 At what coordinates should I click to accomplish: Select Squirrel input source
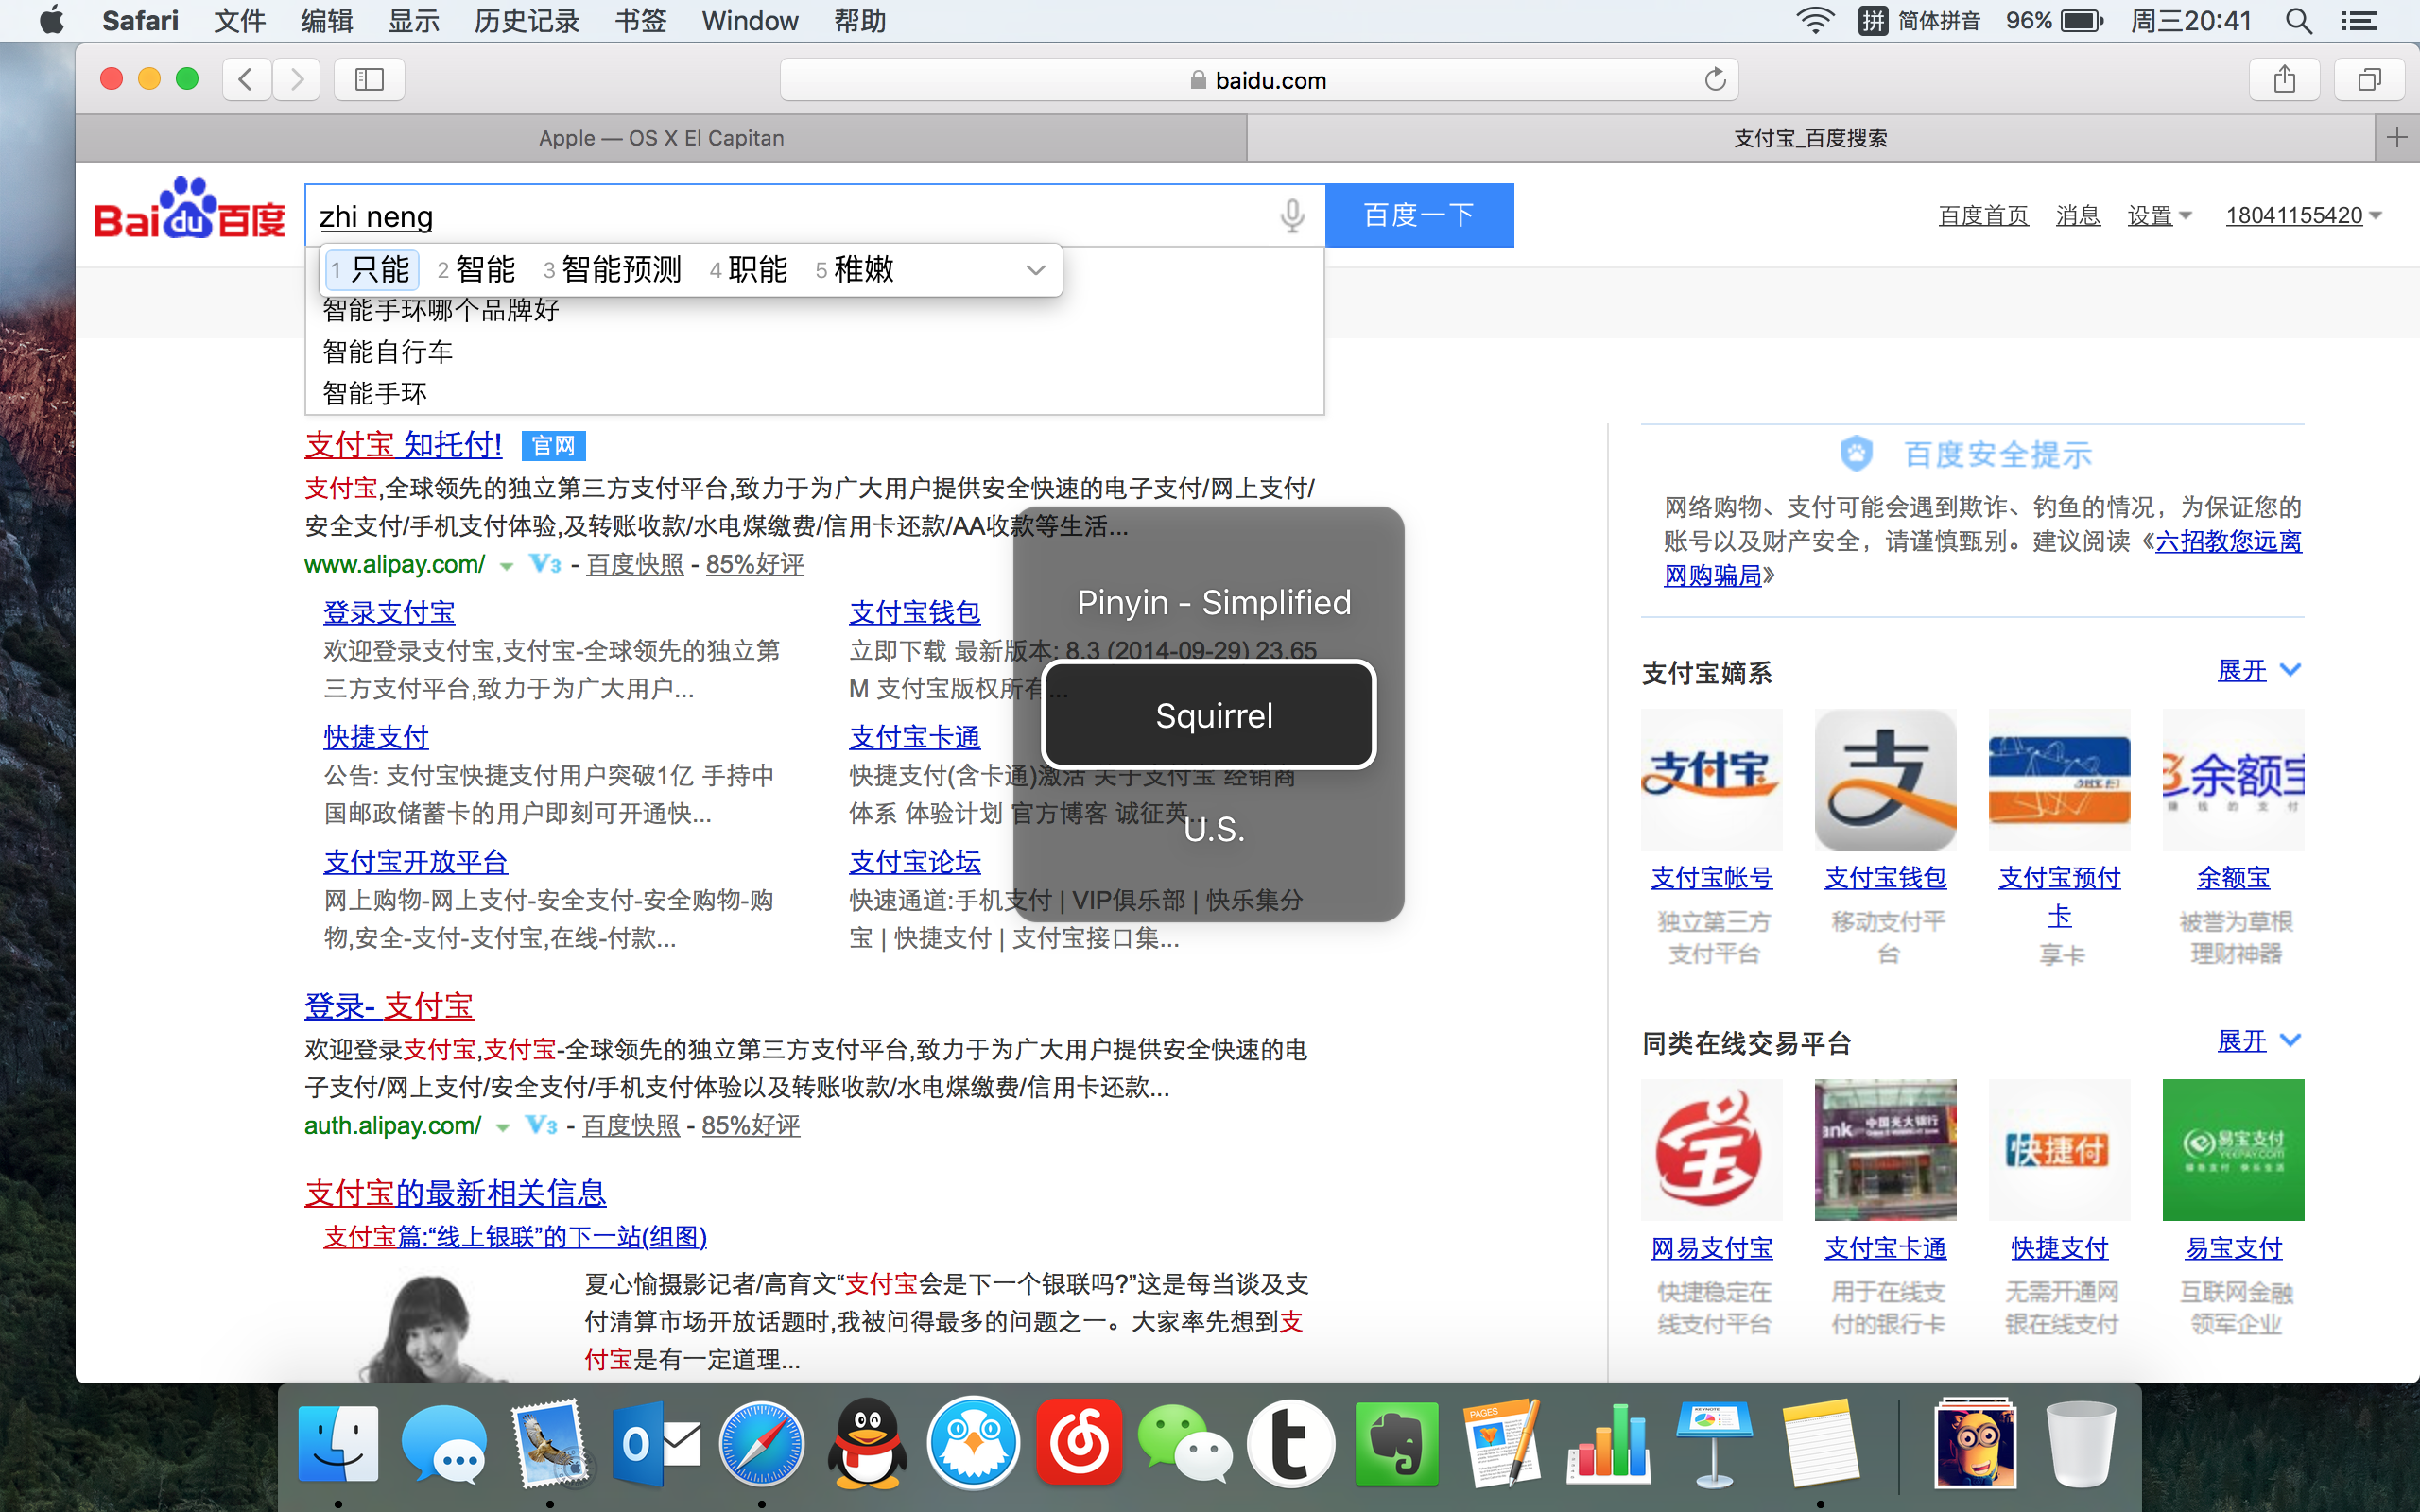coord(1209,715)
